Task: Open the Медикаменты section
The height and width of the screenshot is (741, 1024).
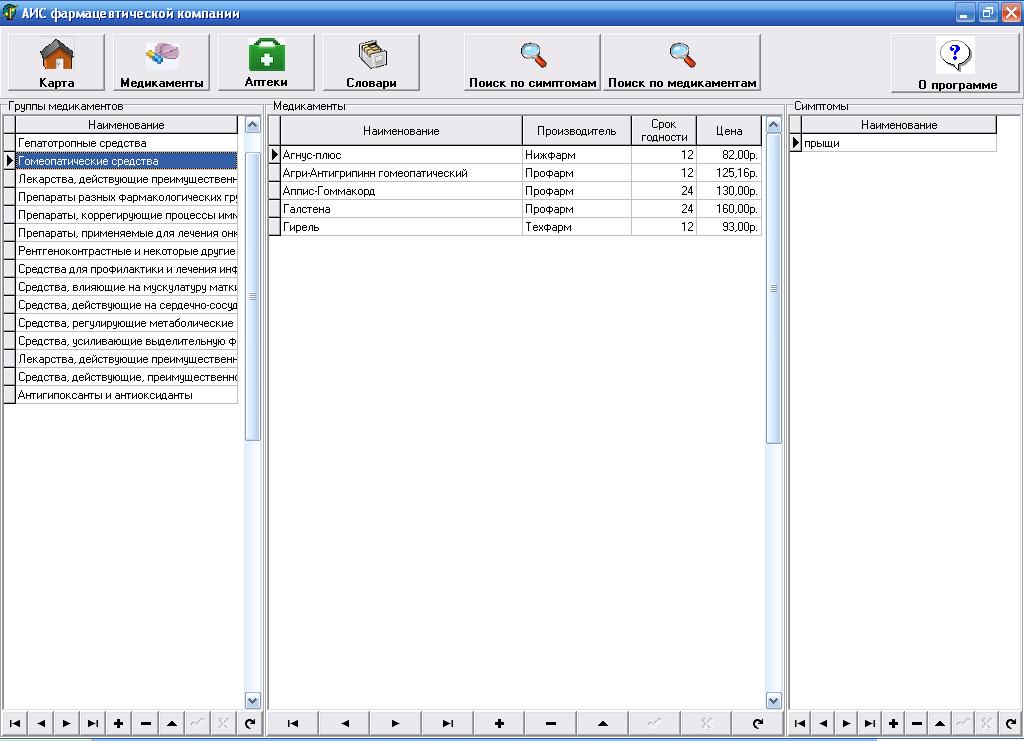Action: tap(161, 62)
